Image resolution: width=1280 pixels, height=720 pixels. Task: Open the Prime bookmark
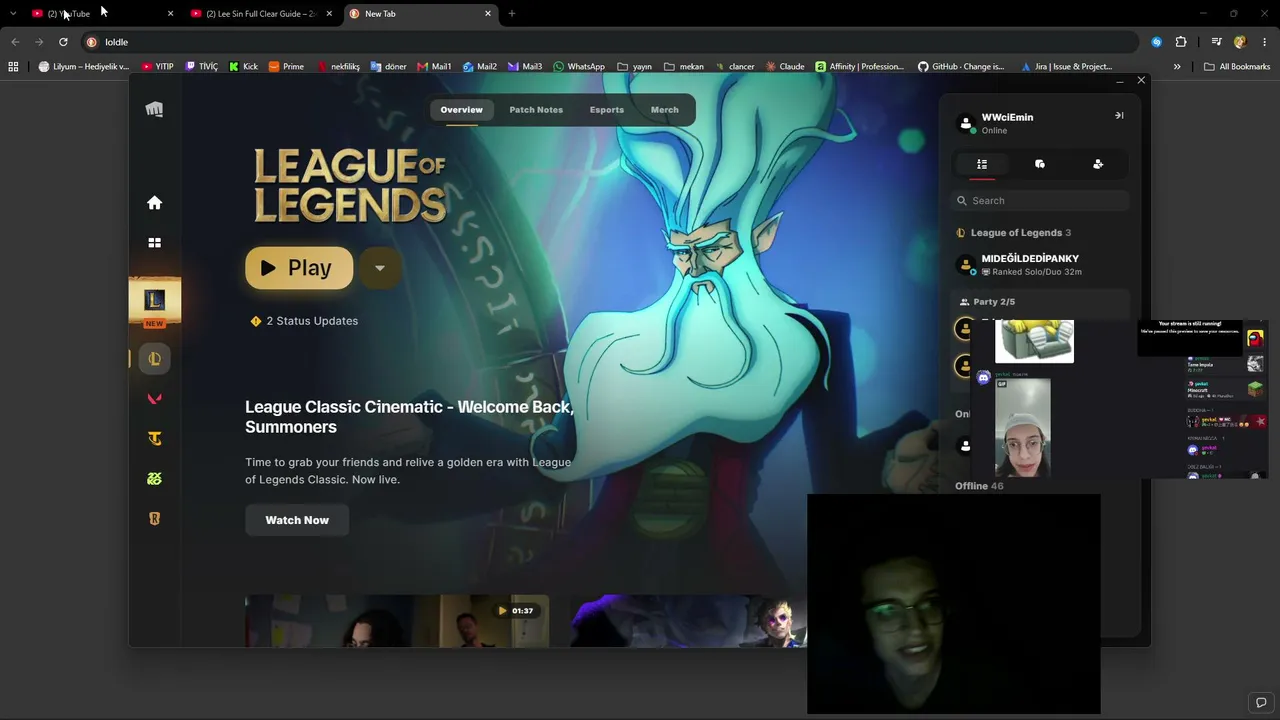coord(286,67)
